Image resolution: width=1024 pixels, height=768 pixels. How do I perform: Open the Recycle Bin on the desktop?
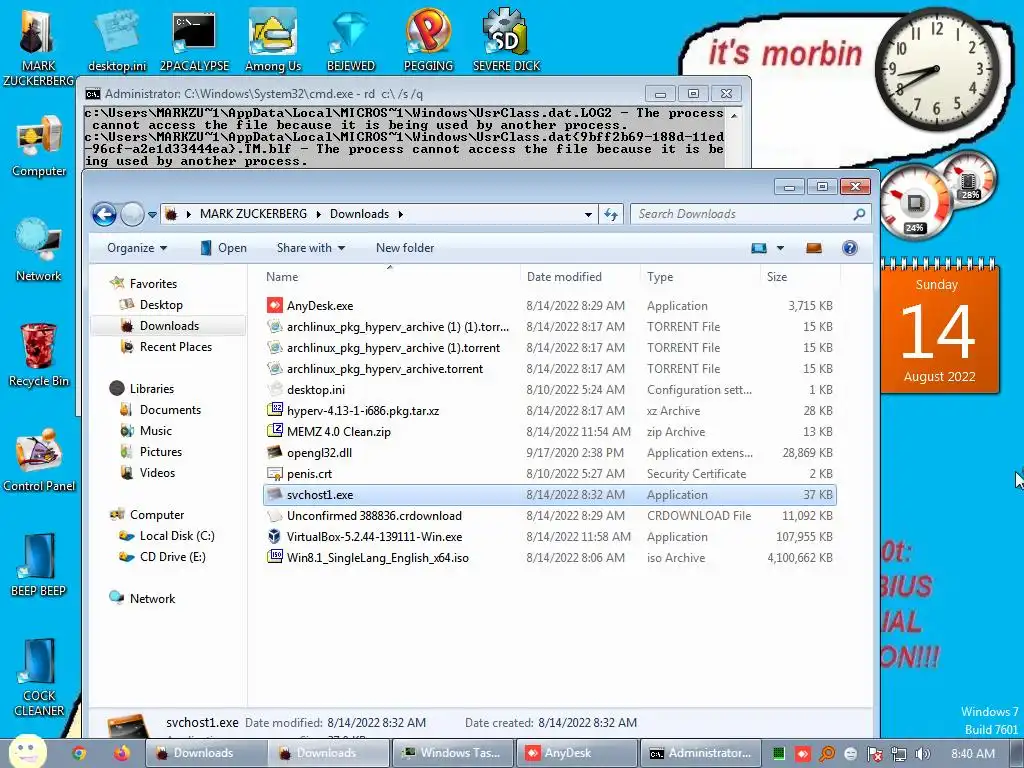39,356
